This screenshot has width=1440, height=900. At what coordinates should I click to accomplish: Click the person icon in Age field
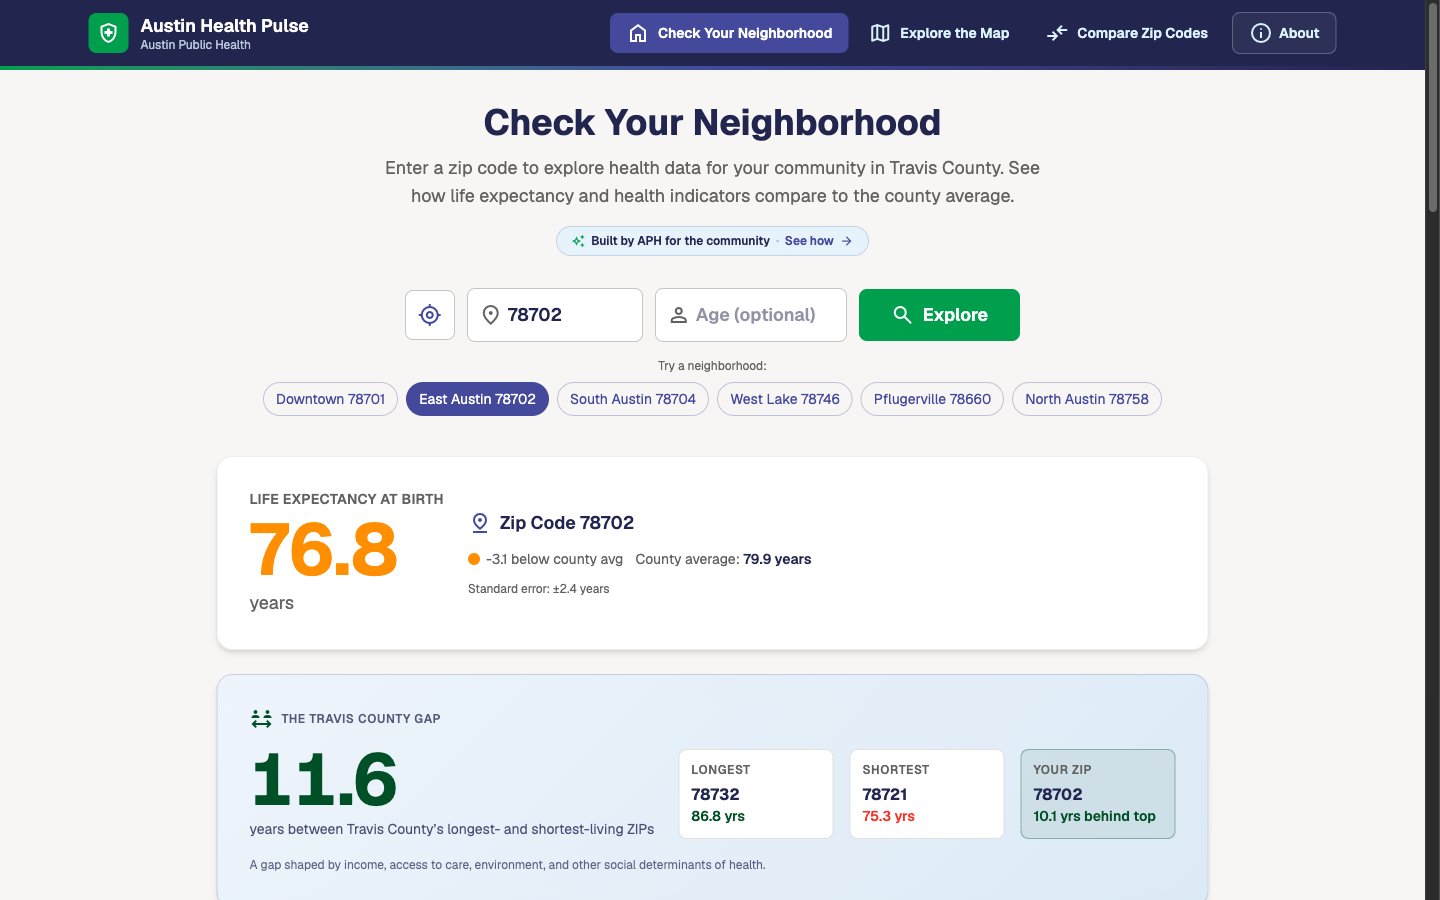(678, 315)
